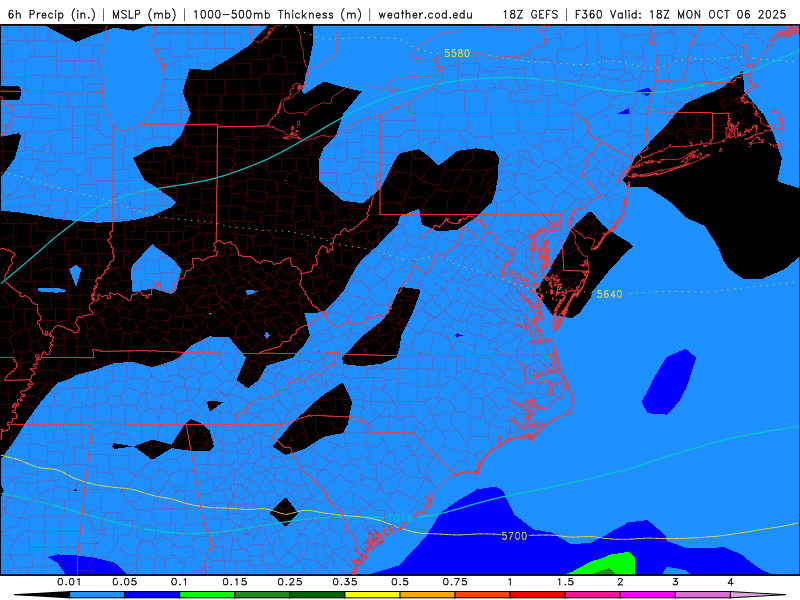Viewport: 800px width, 600px height.
Task: Click the legend value 3
Action: tap(676, 582)
